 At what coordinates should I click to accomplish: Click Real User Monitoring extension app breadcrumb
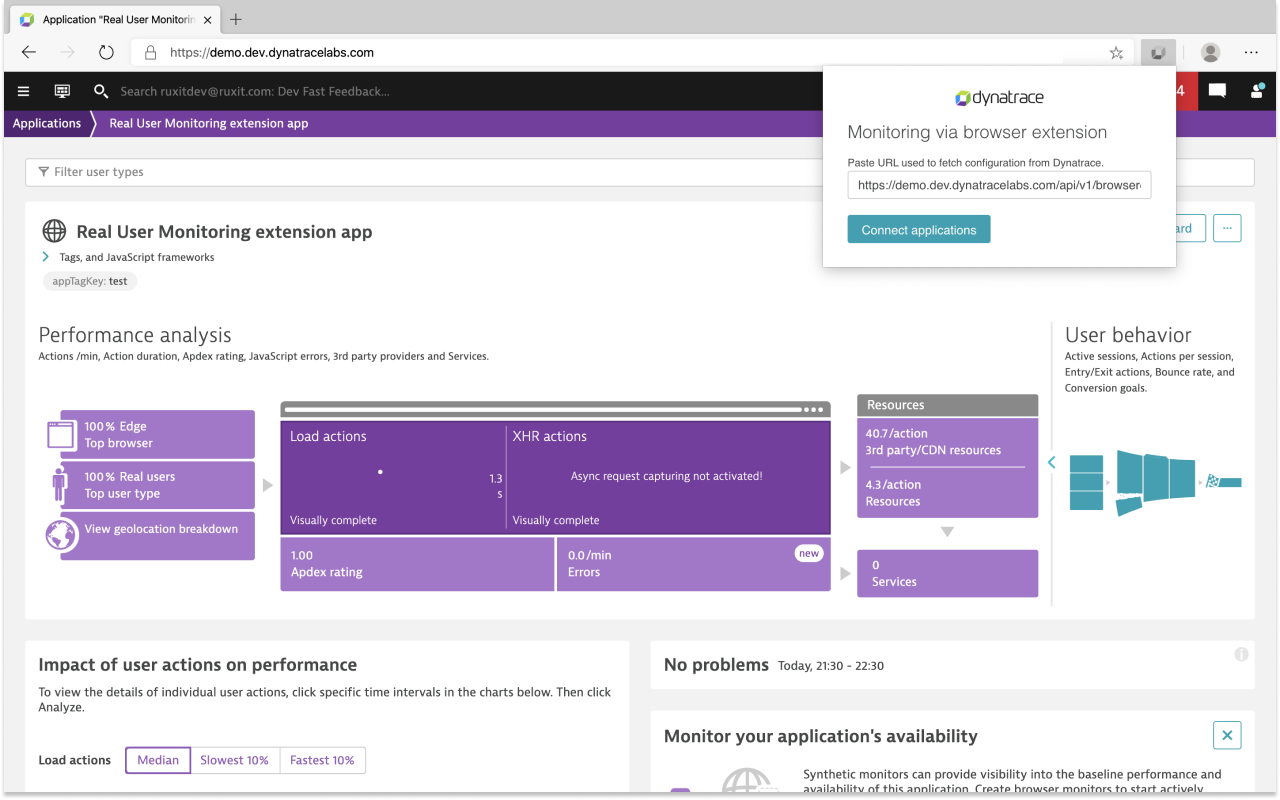point(208,124)
